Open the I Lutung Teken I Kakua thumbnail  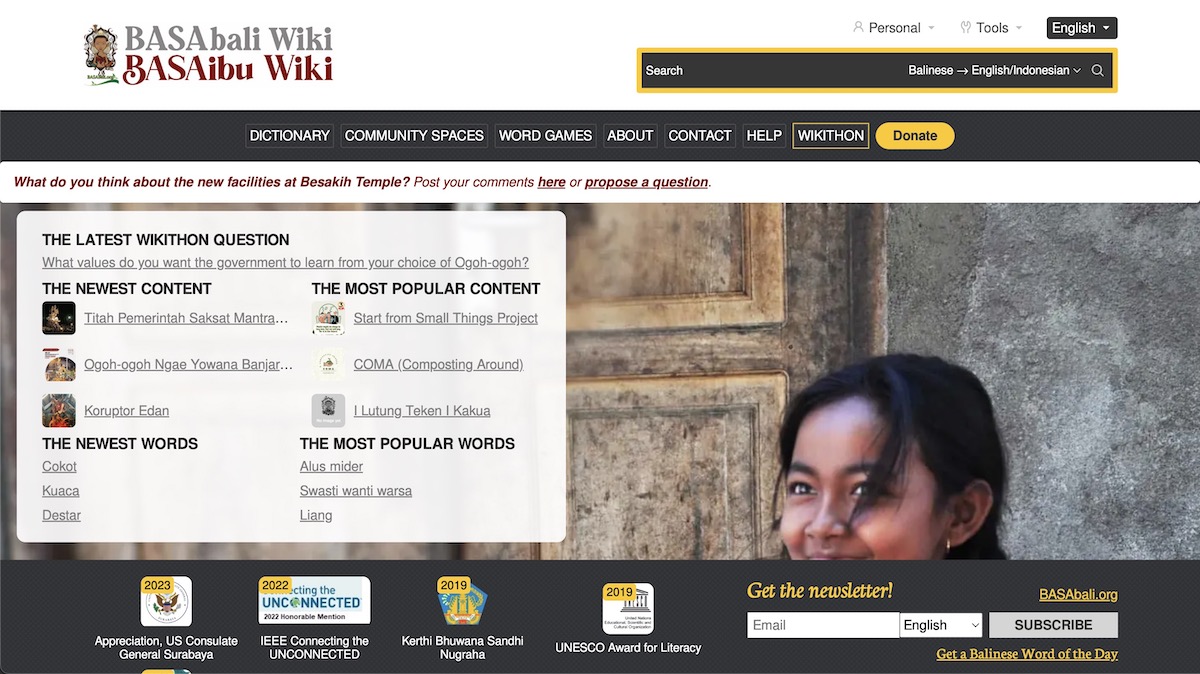click(328, 411)
